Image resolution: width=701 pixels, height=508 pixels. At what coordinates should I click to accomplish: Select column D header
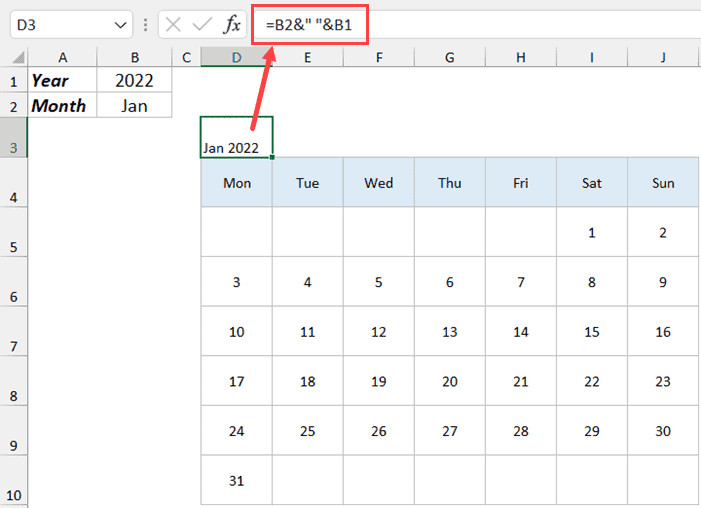click(x=236, y=58)
